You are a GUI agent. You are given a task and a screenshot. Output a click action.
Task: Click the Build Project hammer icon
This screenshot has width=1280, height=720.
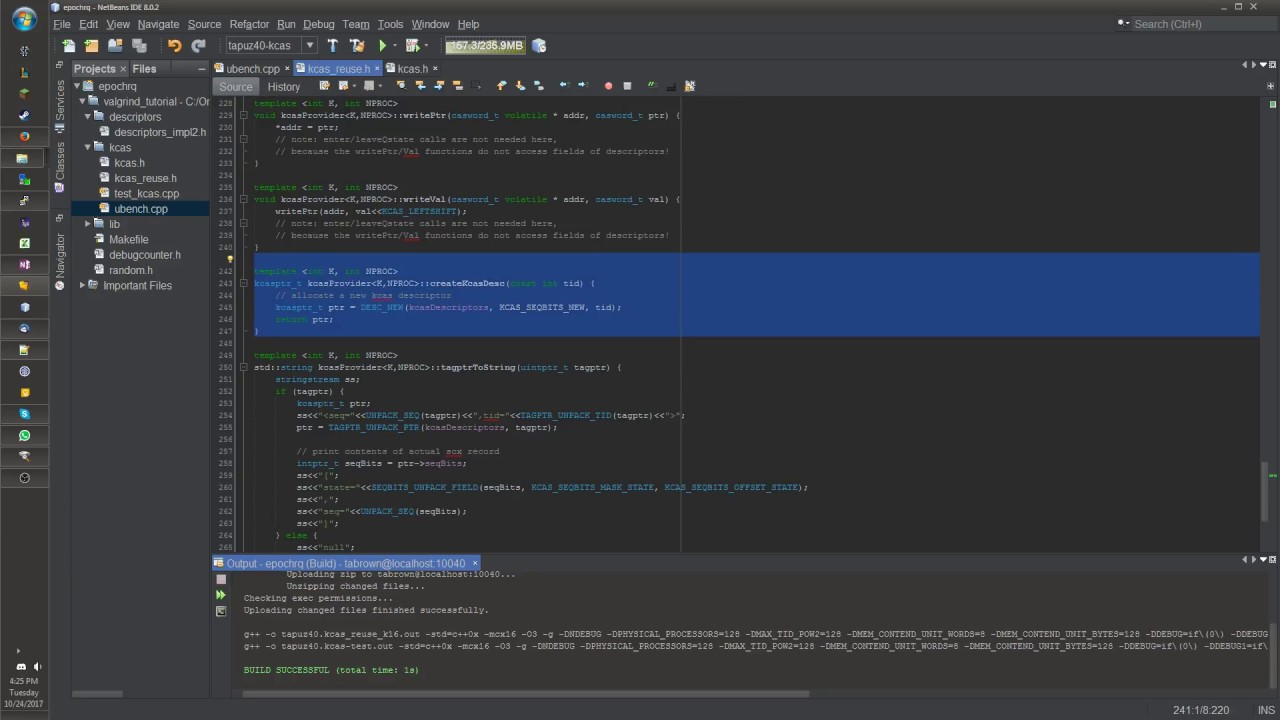click(333, 46)
